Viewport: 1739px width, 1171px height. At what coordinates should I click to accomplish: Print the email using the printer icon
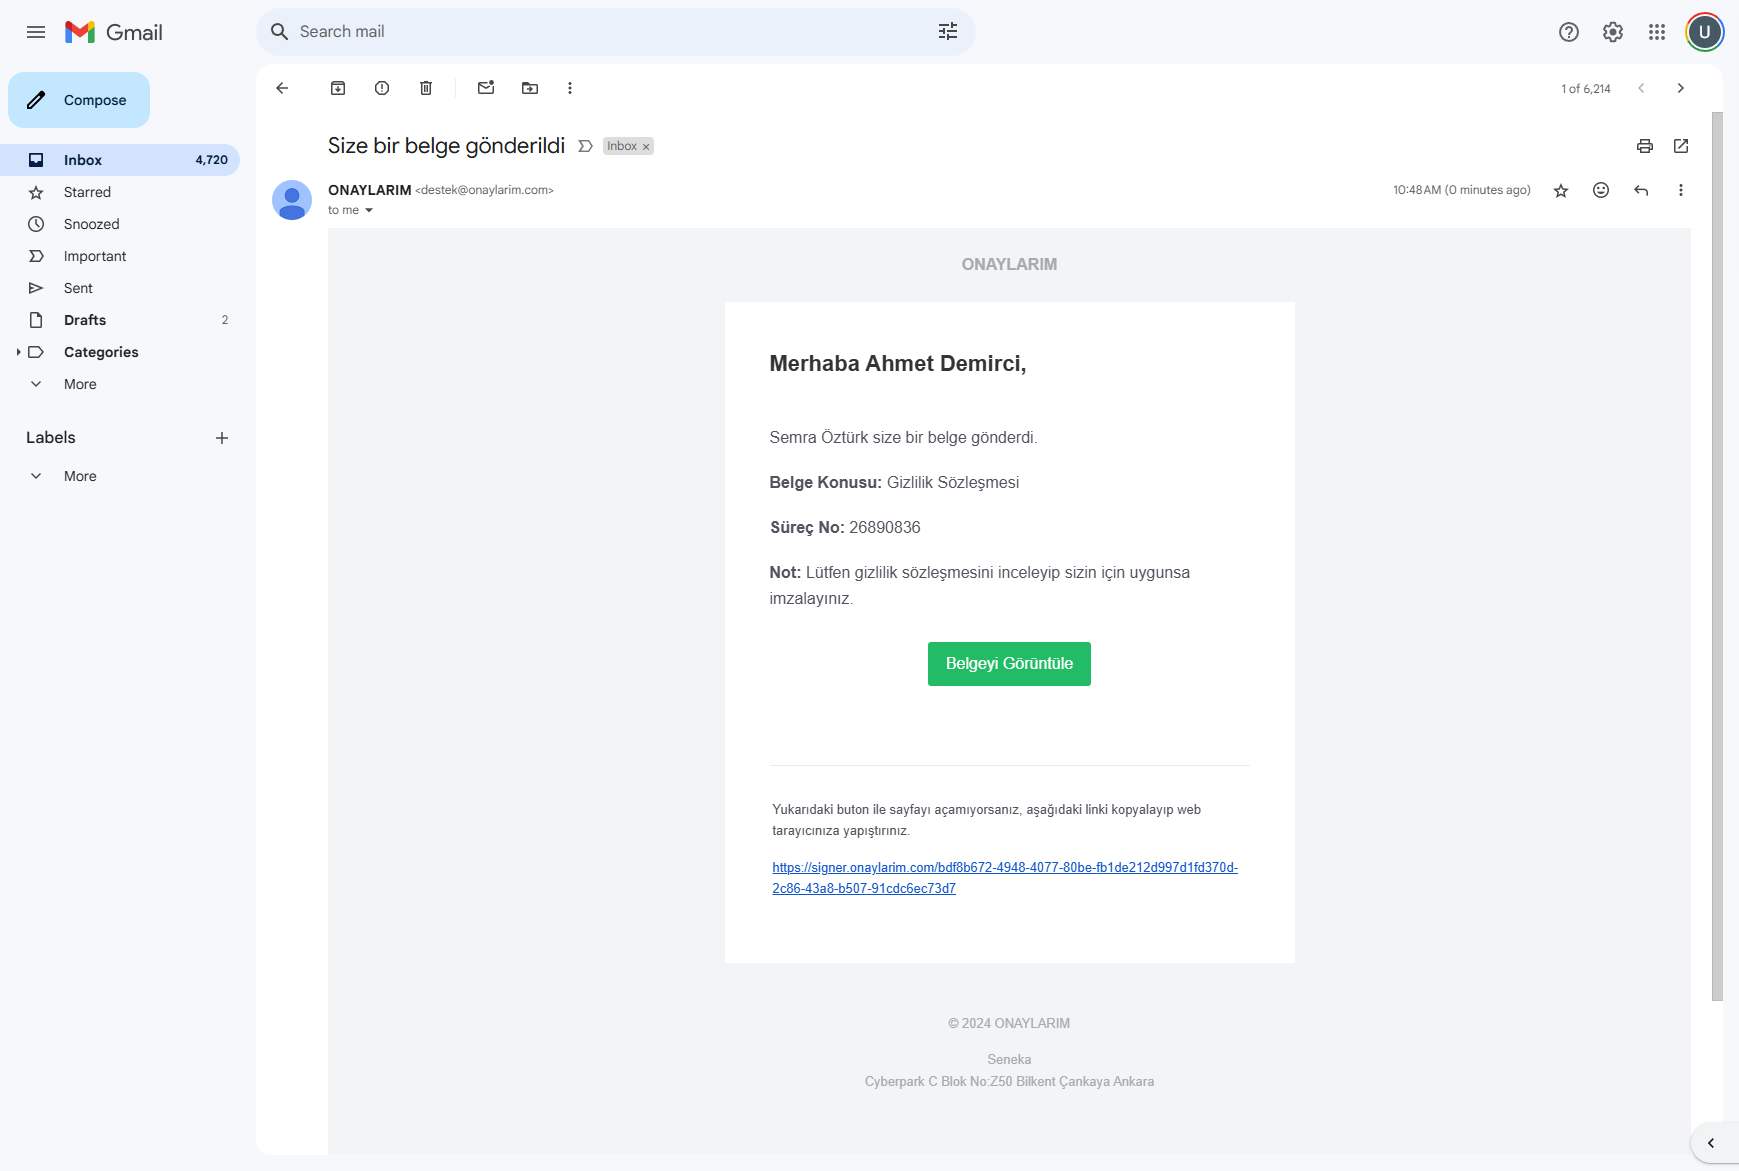(1645, 146)
